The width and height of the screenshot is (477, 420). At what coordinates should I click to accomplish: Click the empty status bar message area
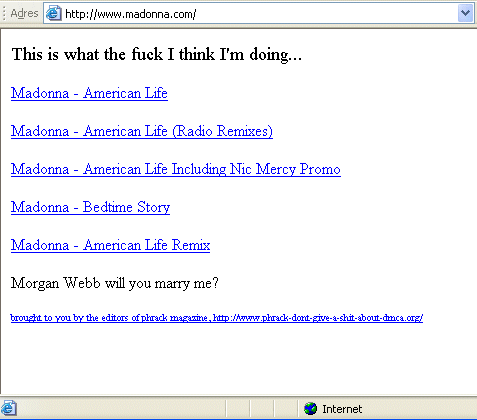pos(121,409)
